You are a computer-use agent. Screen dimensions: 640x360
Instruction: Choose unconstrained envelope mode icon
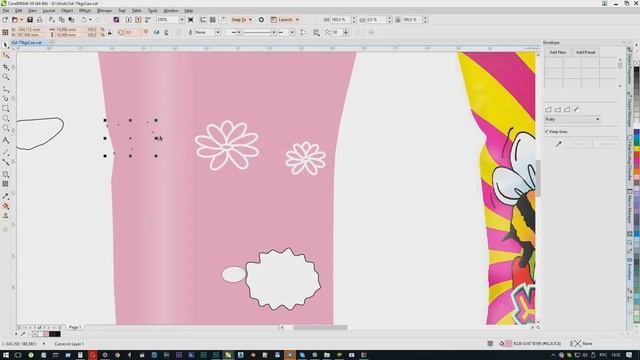pyautogui.click(x=576, y=109)
